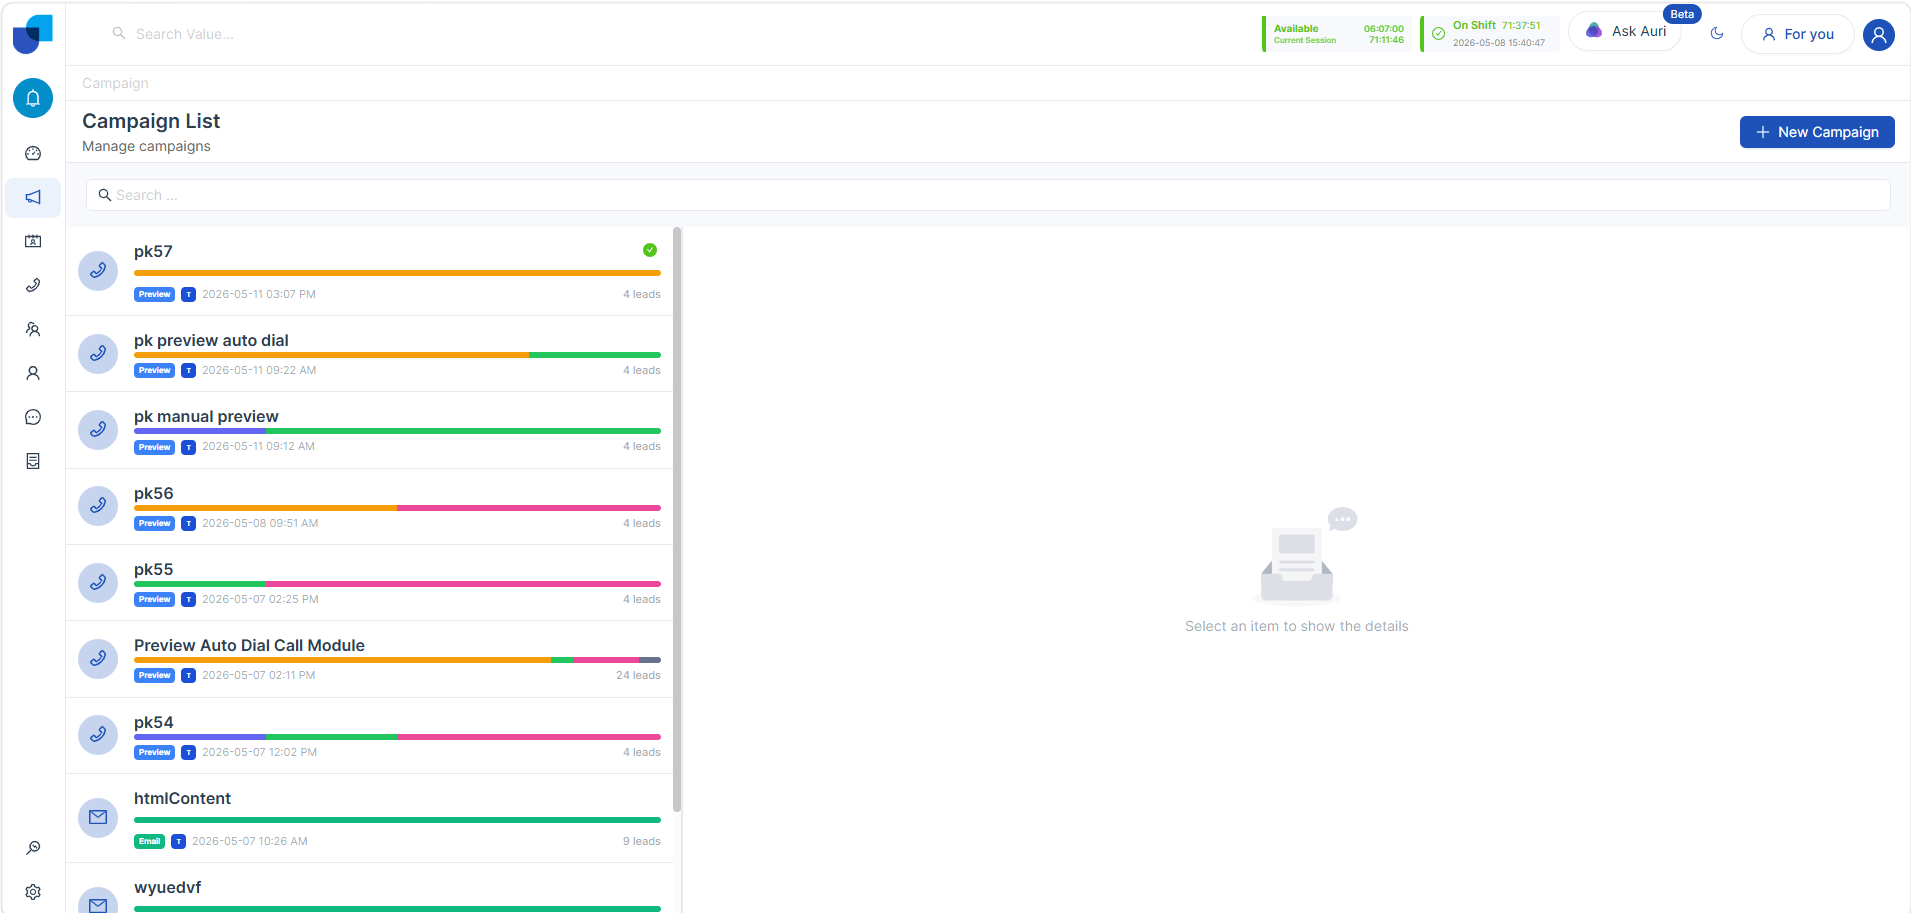The image size is (1912, 913).
Task: Select the wyuedvf campaign
Action: pos(370,888)
